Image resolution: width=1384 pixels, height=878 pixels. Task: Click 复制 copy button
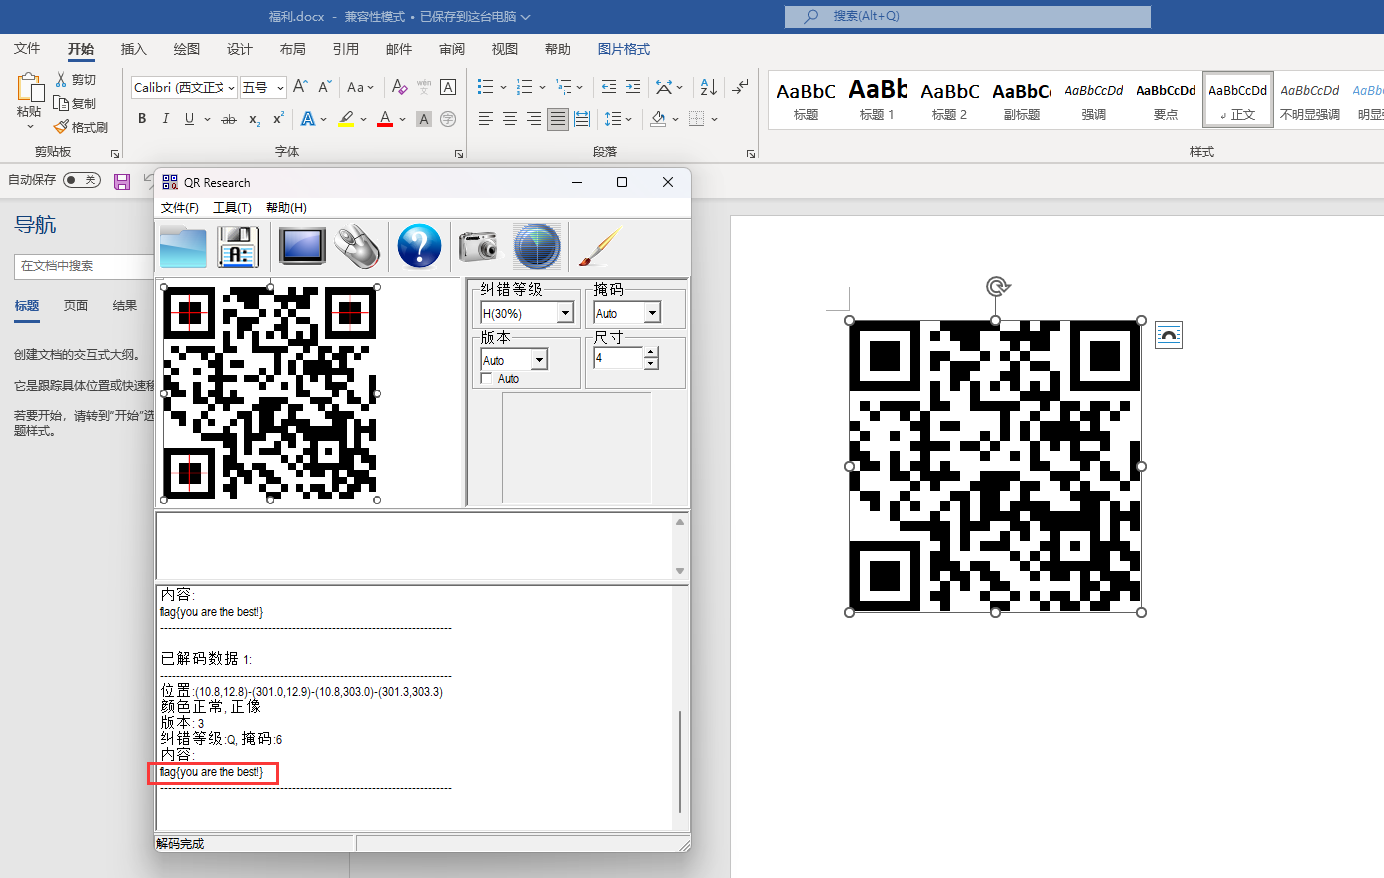[76, 103]
